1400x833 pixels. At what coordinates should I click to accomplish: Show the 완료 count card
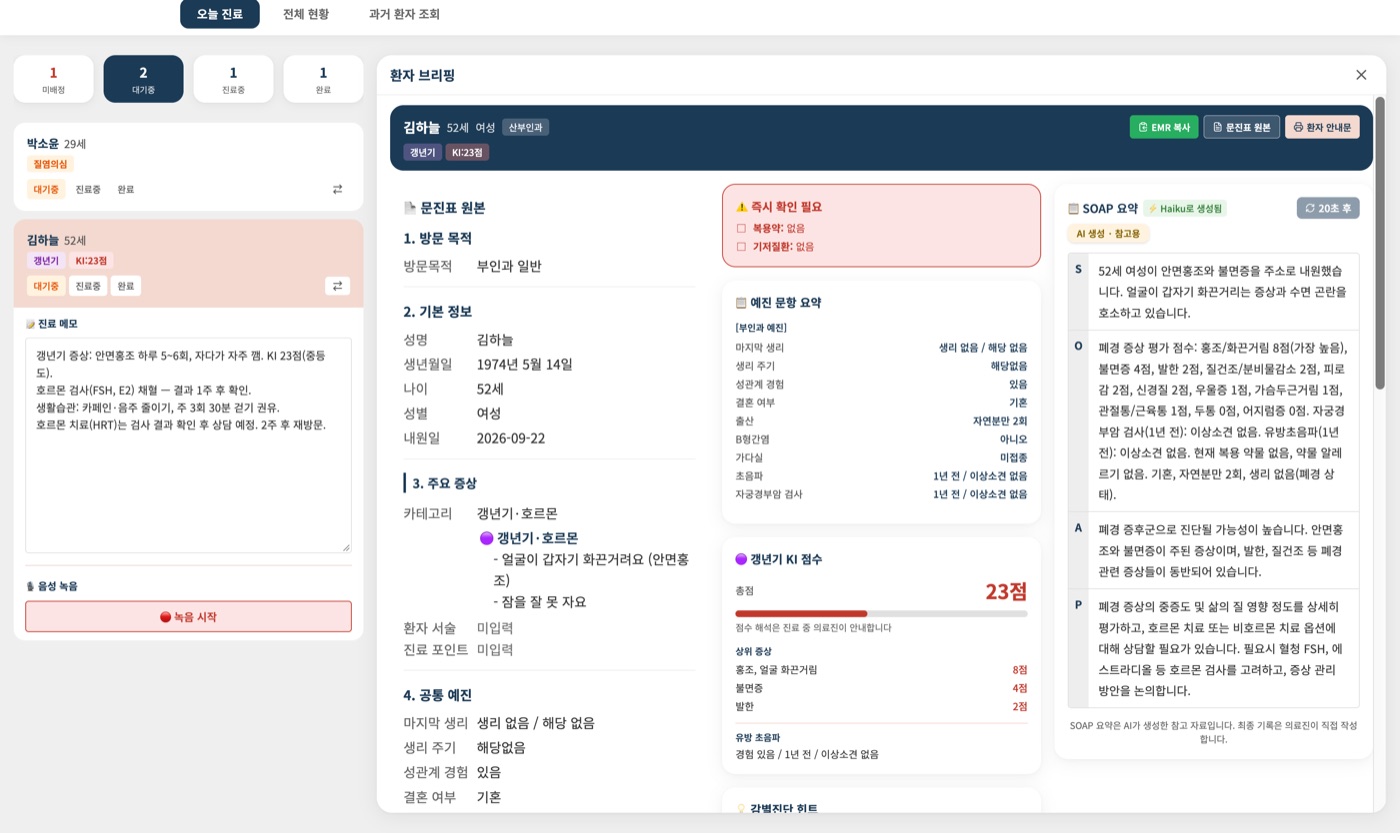[x=323, y=79]
